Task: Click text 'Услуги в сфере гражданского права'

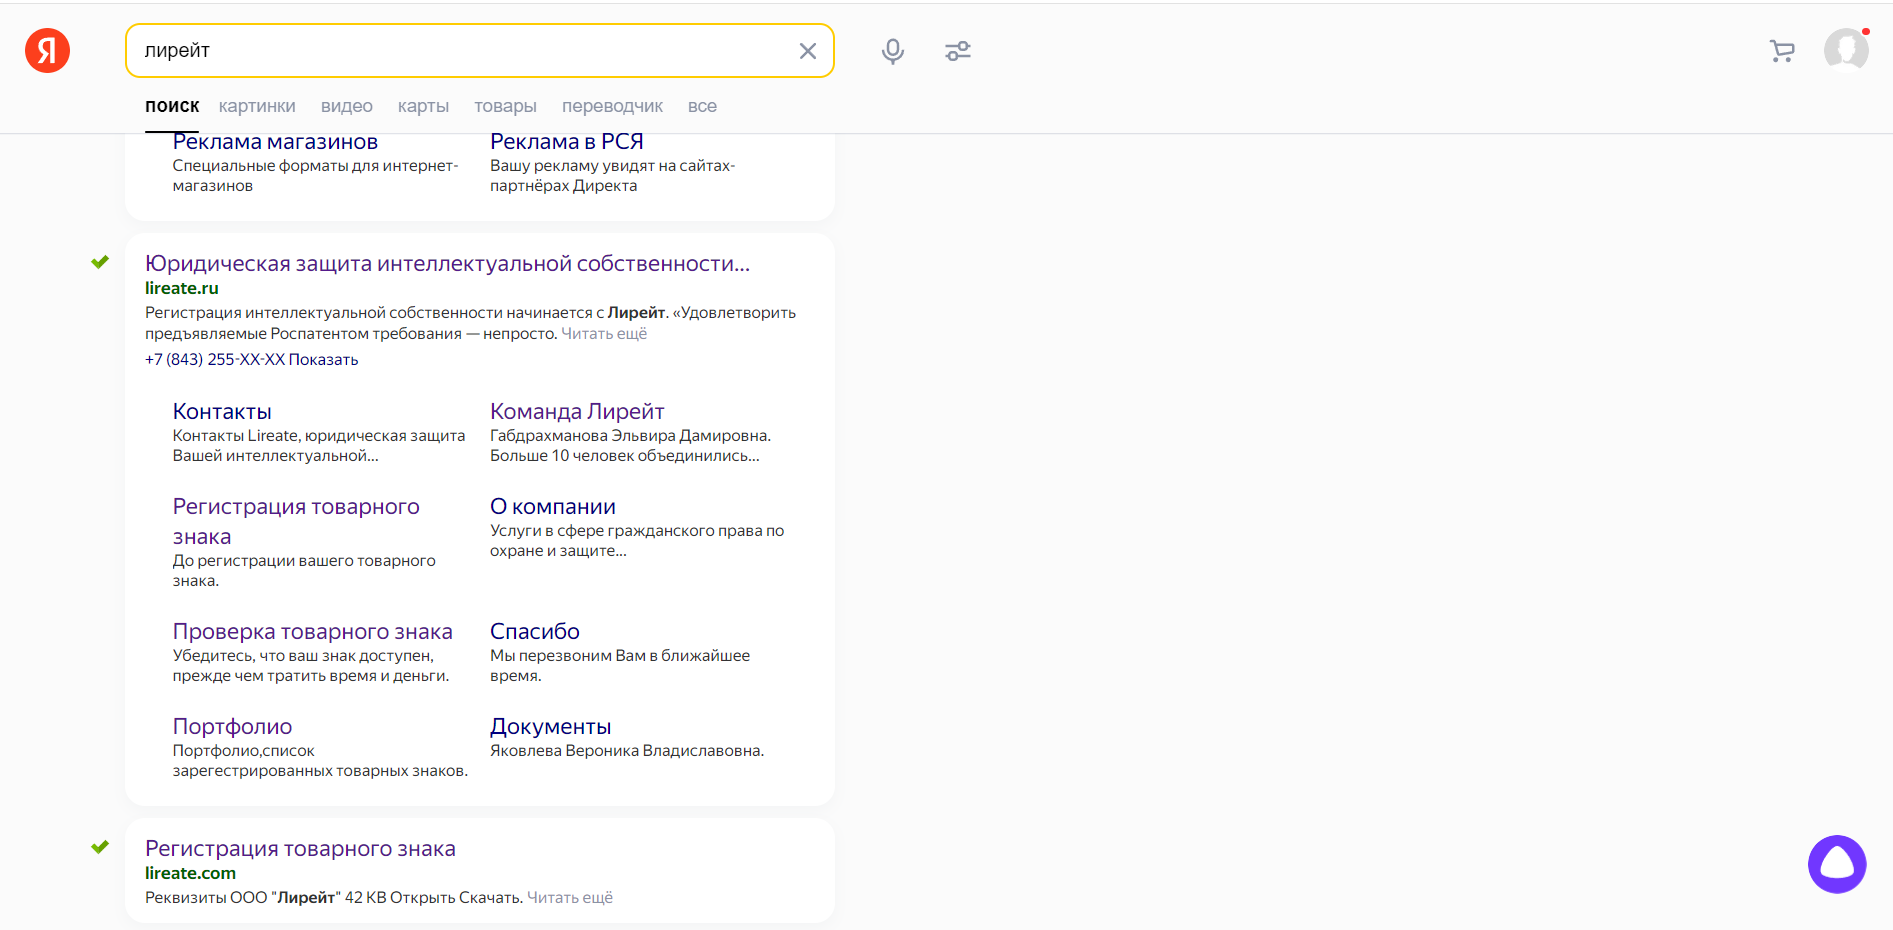Action: point(615,531)
